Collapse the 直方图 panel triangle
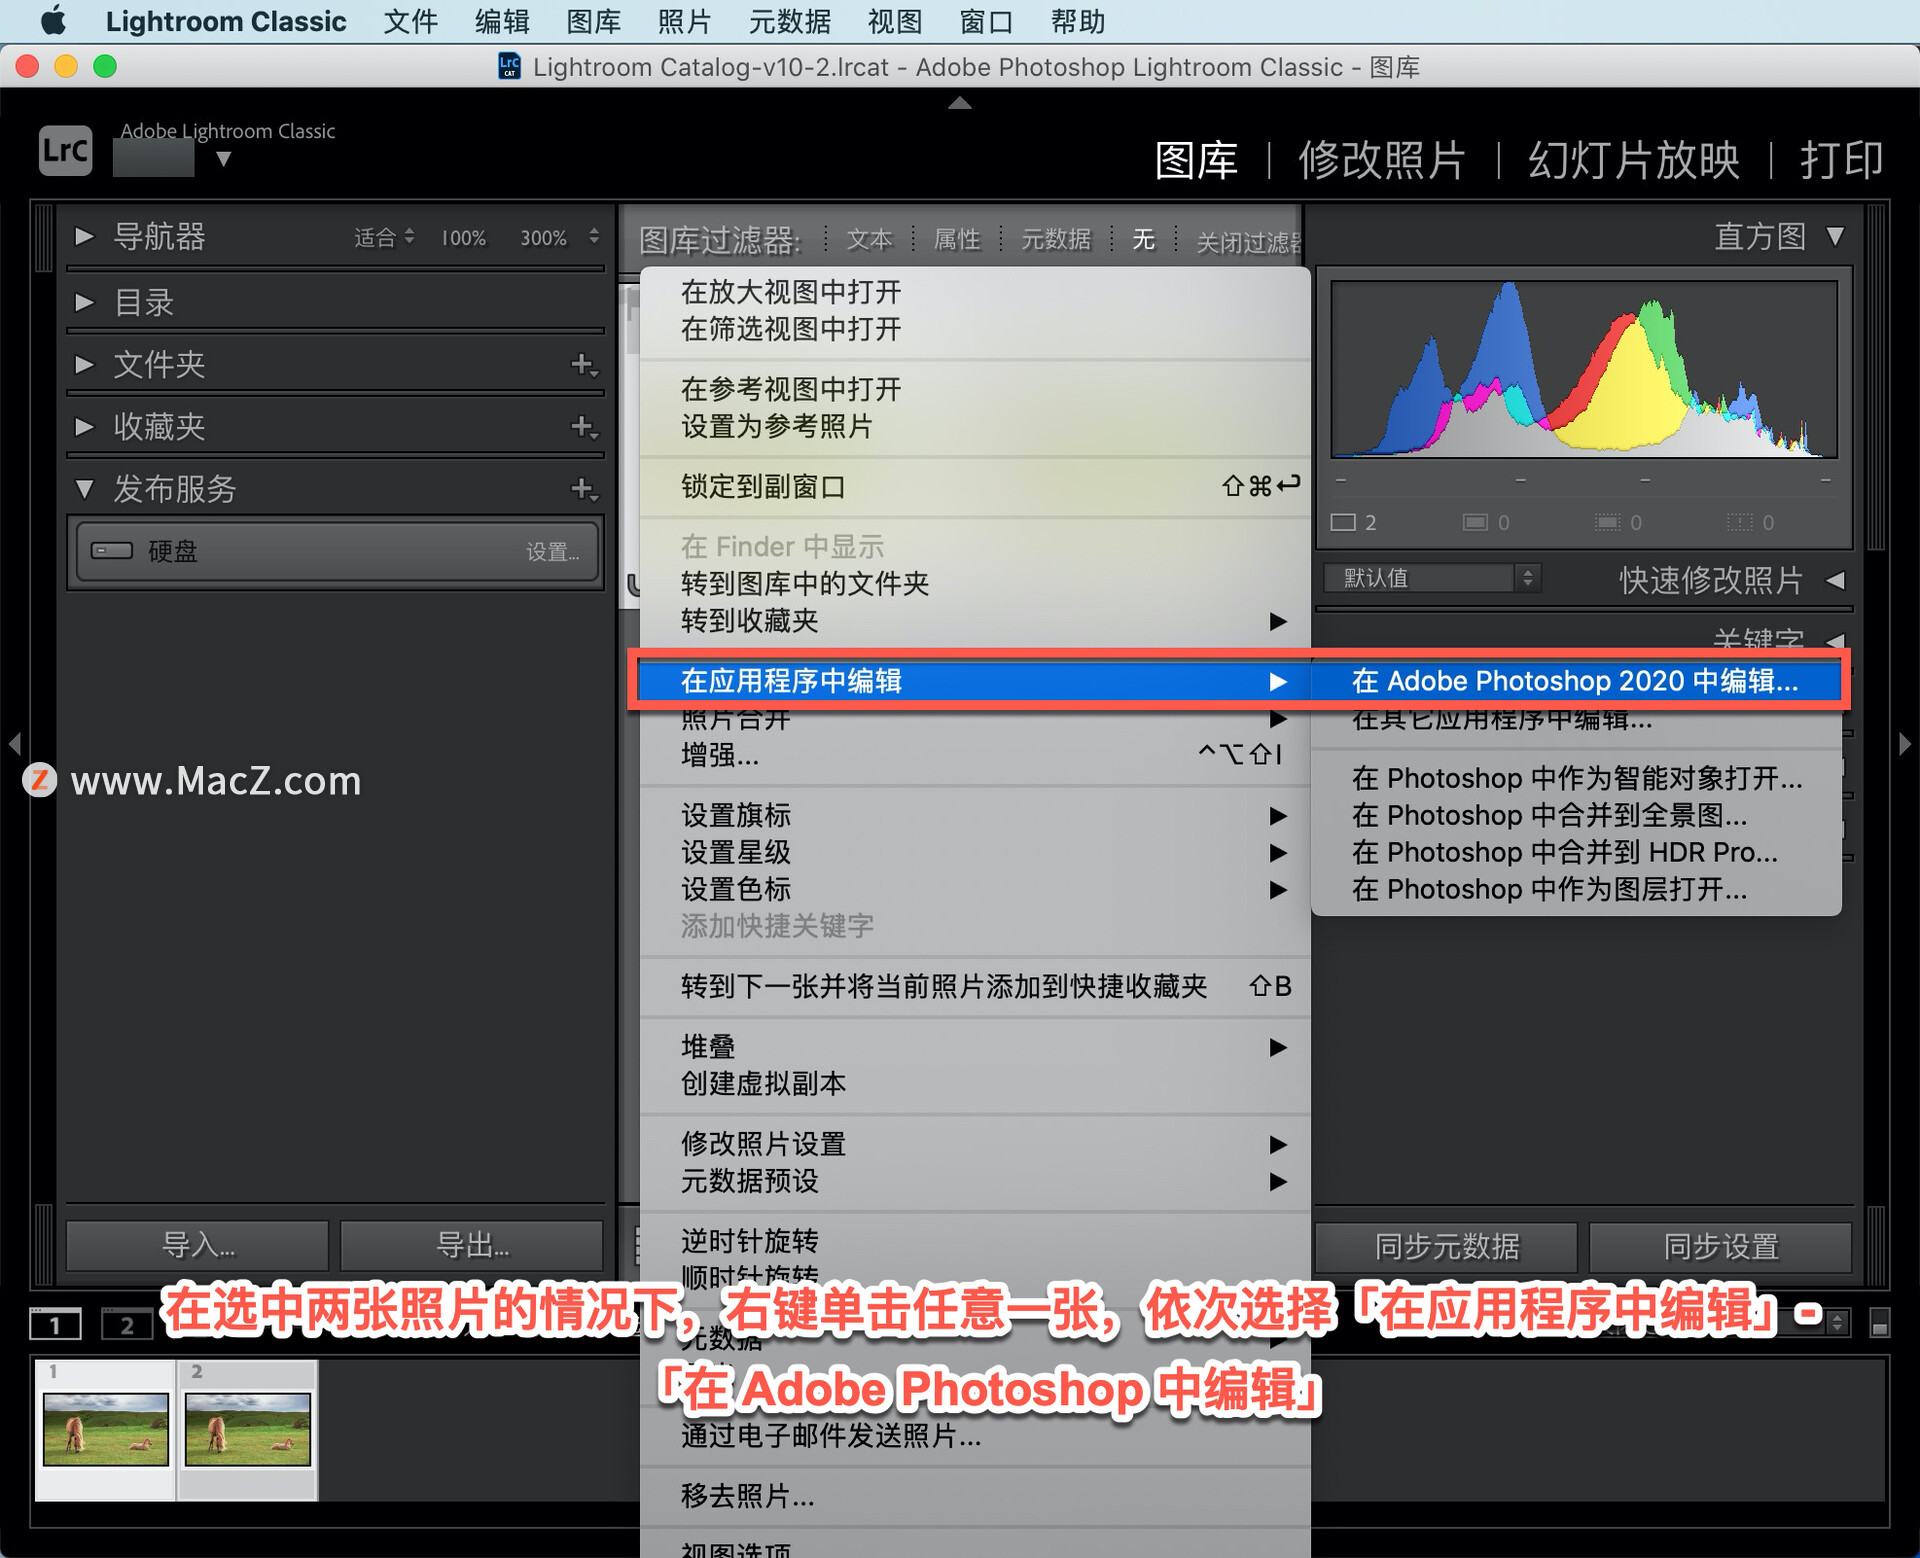 (x=1835, y=237)
